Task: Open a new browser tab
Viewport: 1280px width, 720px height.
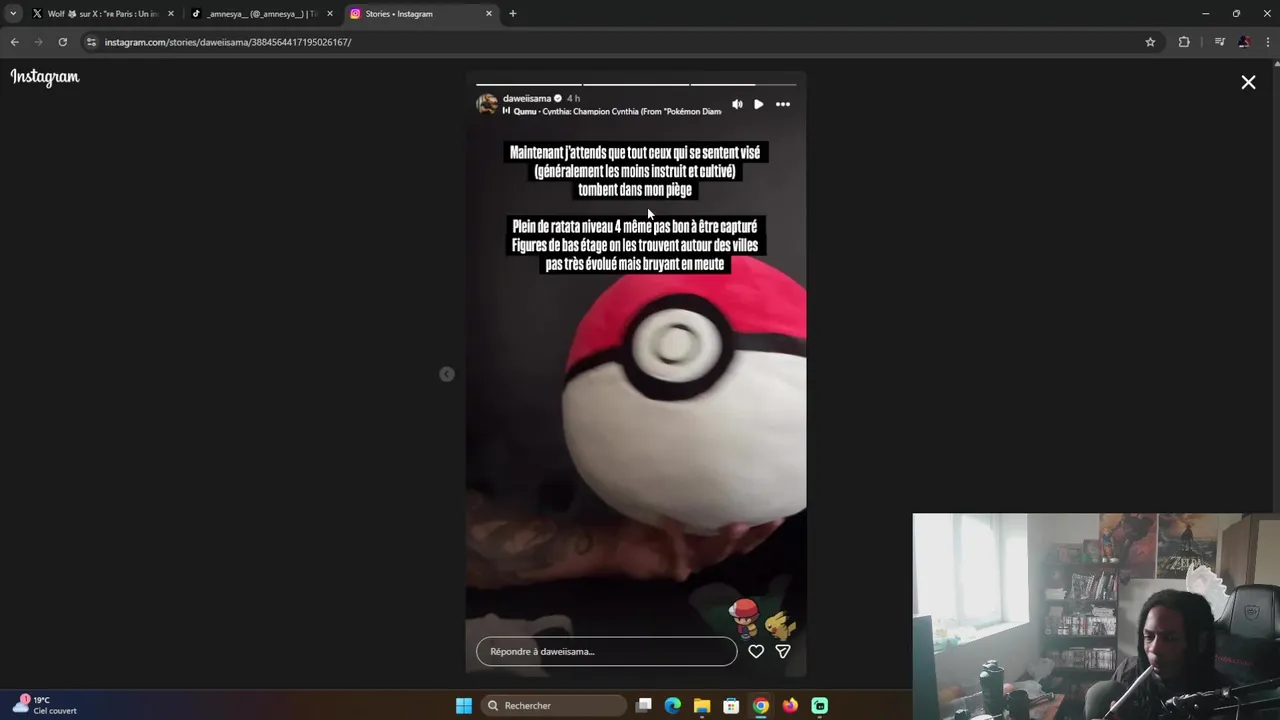Action: (513, 14)
